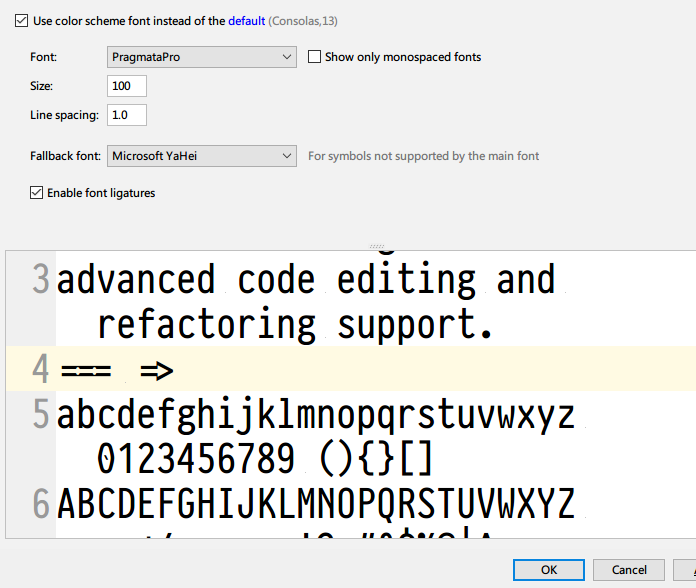696x588 pixels.
Task: Open the Font dropdown showing PragmataPro
Action: point(202,57)
